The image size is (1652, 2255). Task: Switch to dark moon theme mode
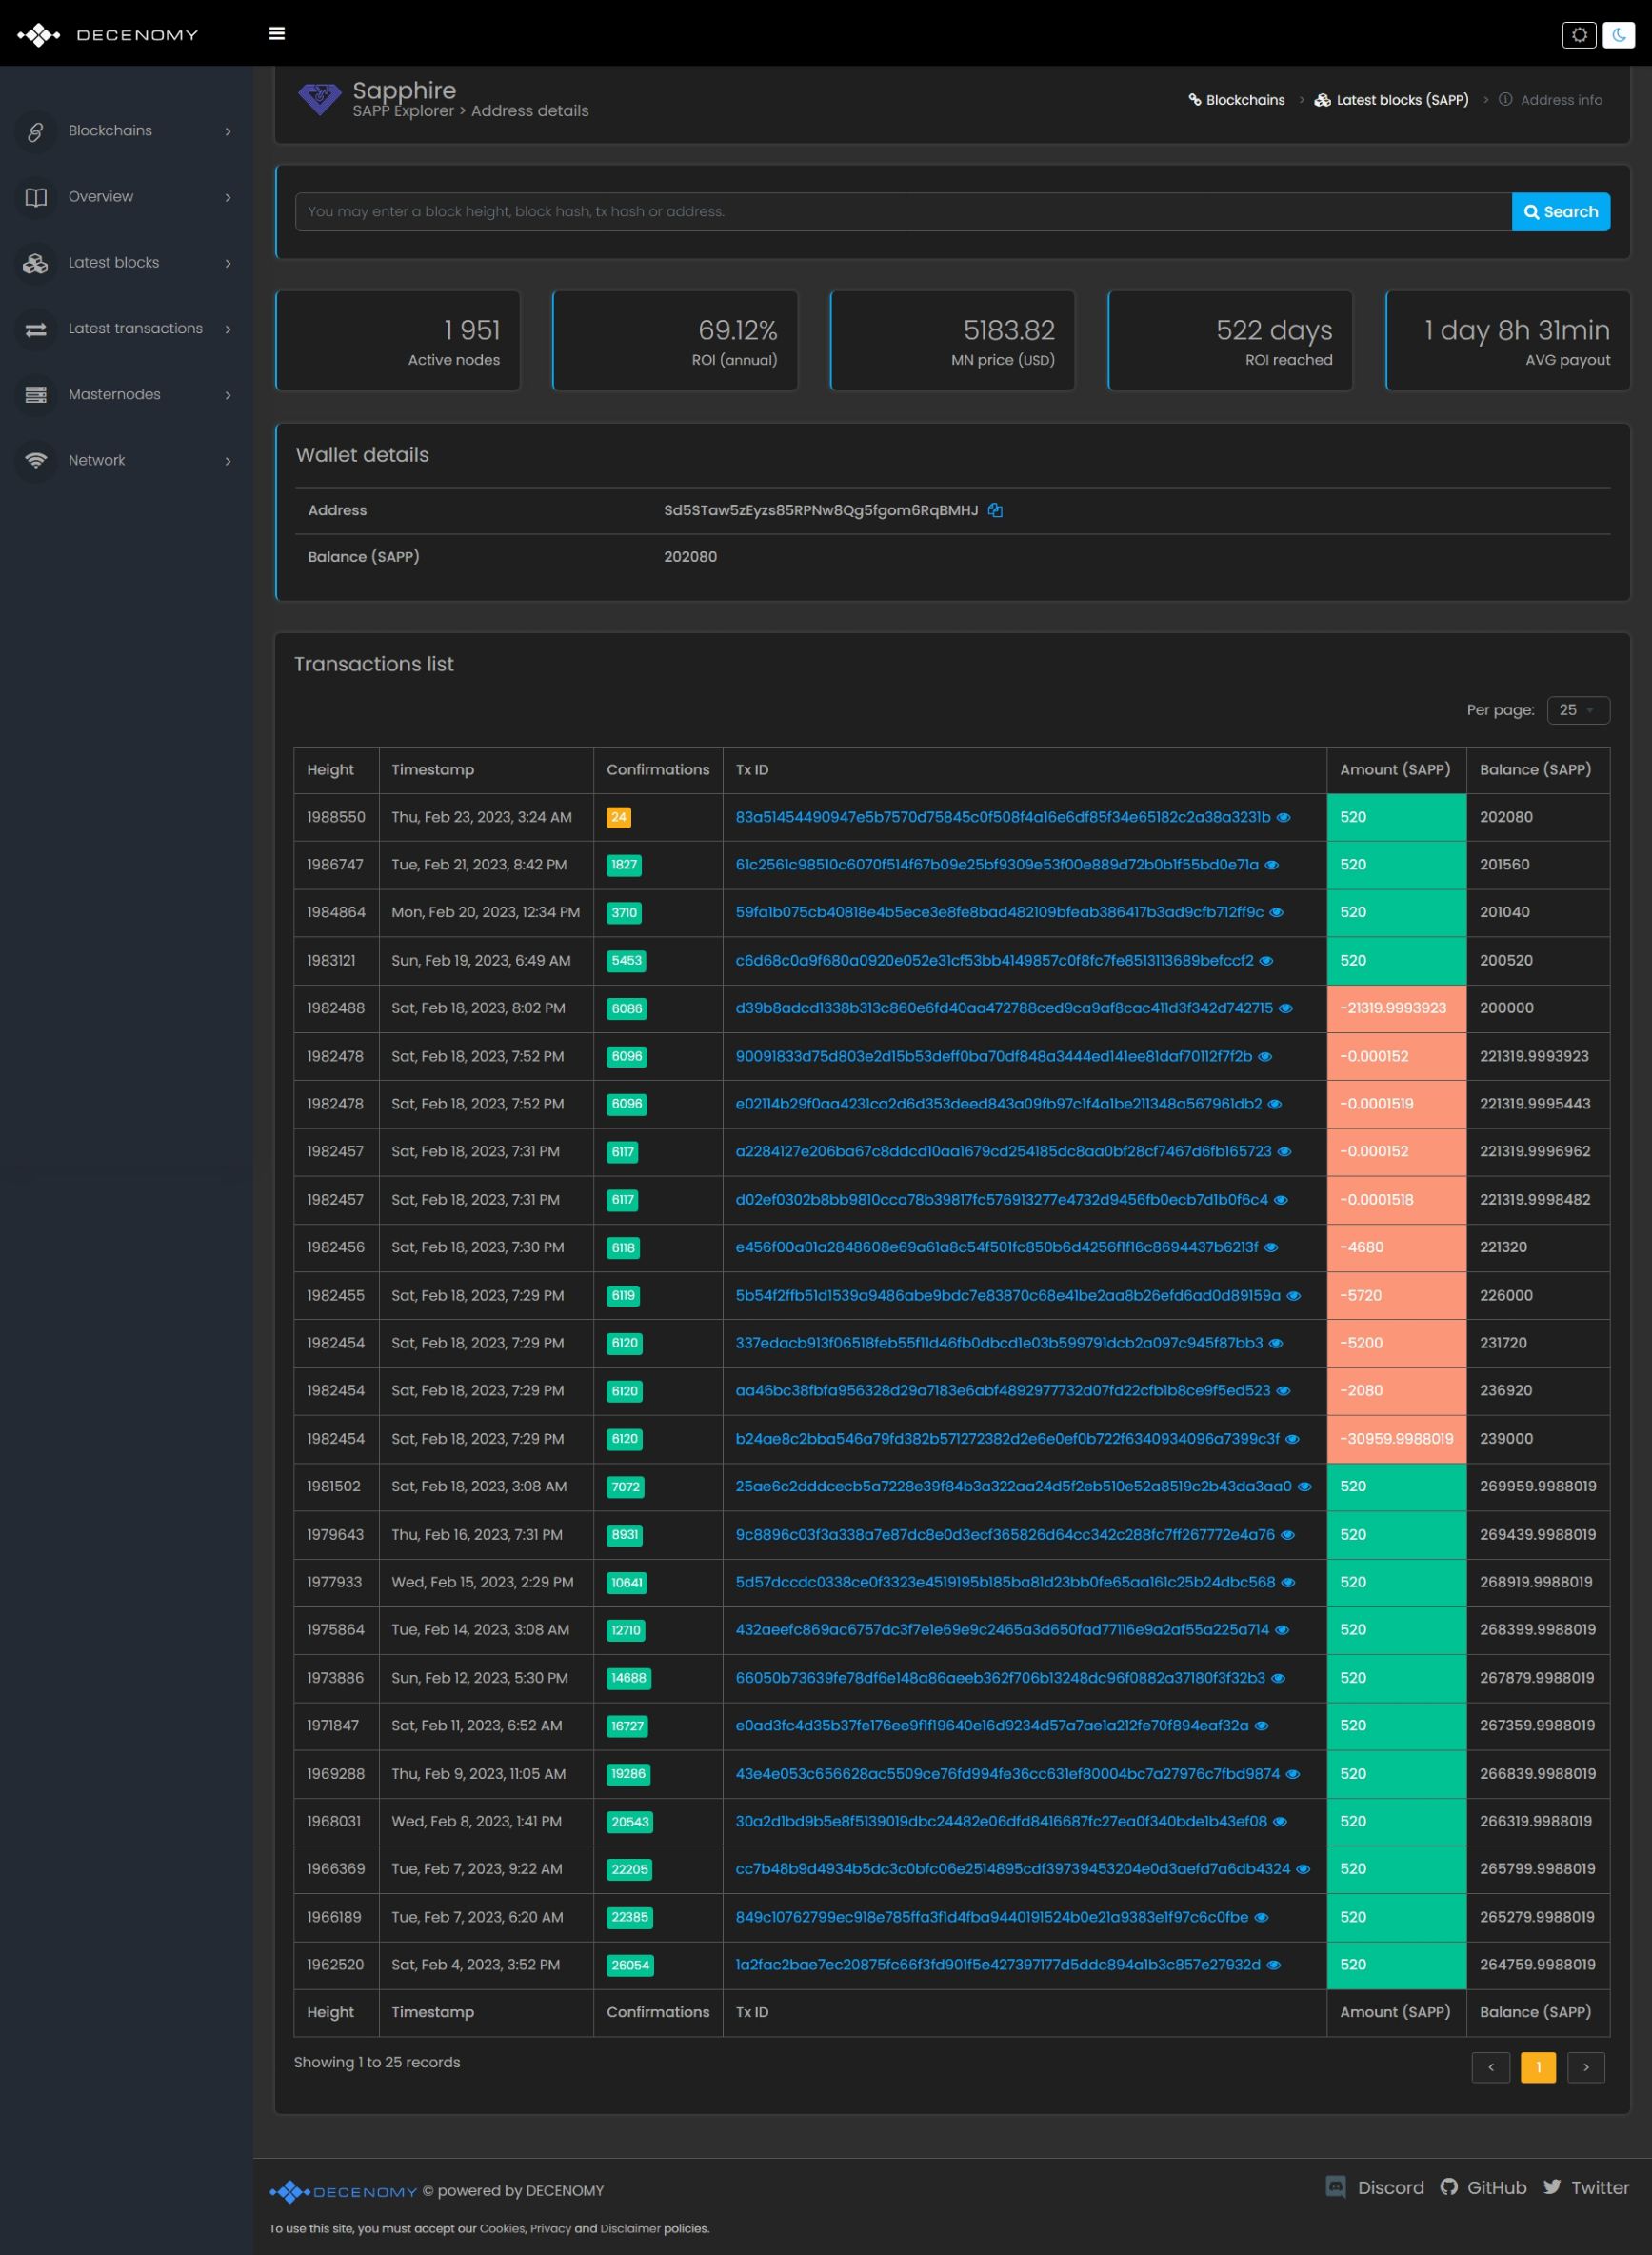1618,35
